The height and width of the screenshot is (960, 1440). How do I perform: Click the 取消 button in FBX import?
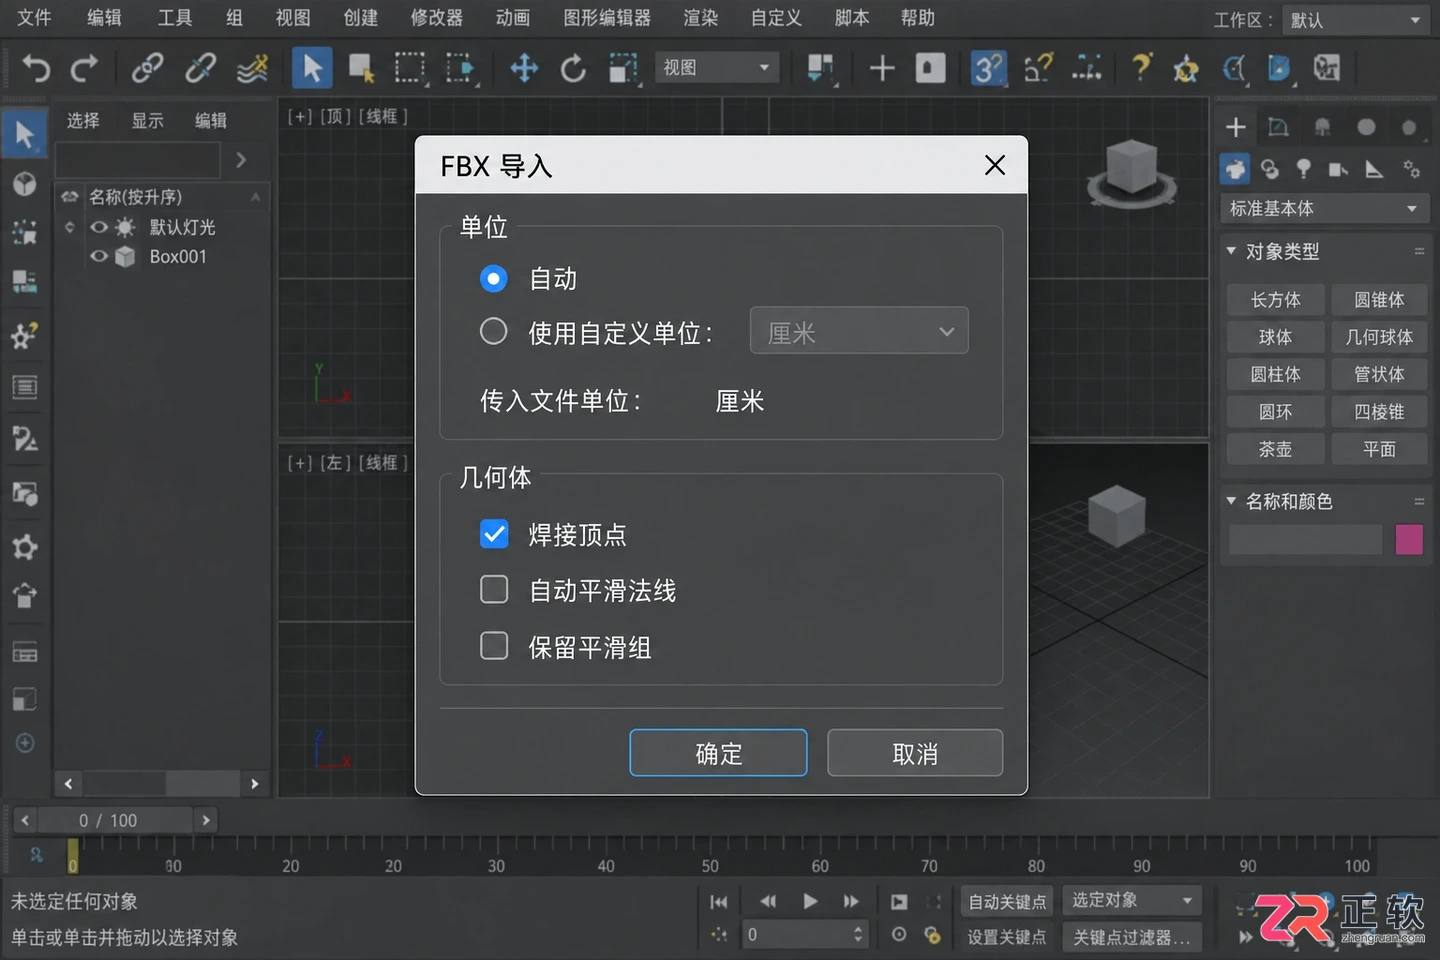tap(915, 753)
